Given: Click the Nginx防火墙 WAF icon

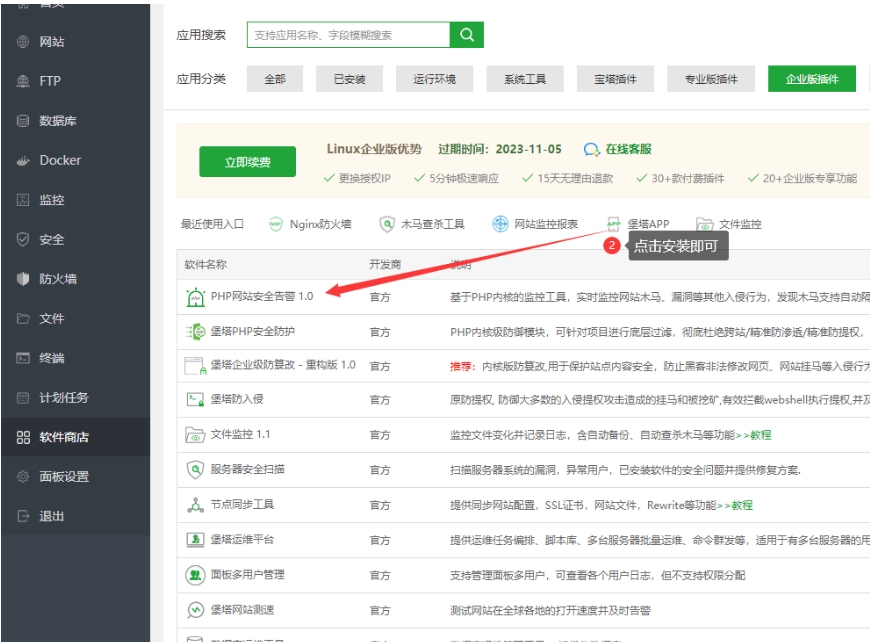Looking at the screenshot, I should pos(275,224).
